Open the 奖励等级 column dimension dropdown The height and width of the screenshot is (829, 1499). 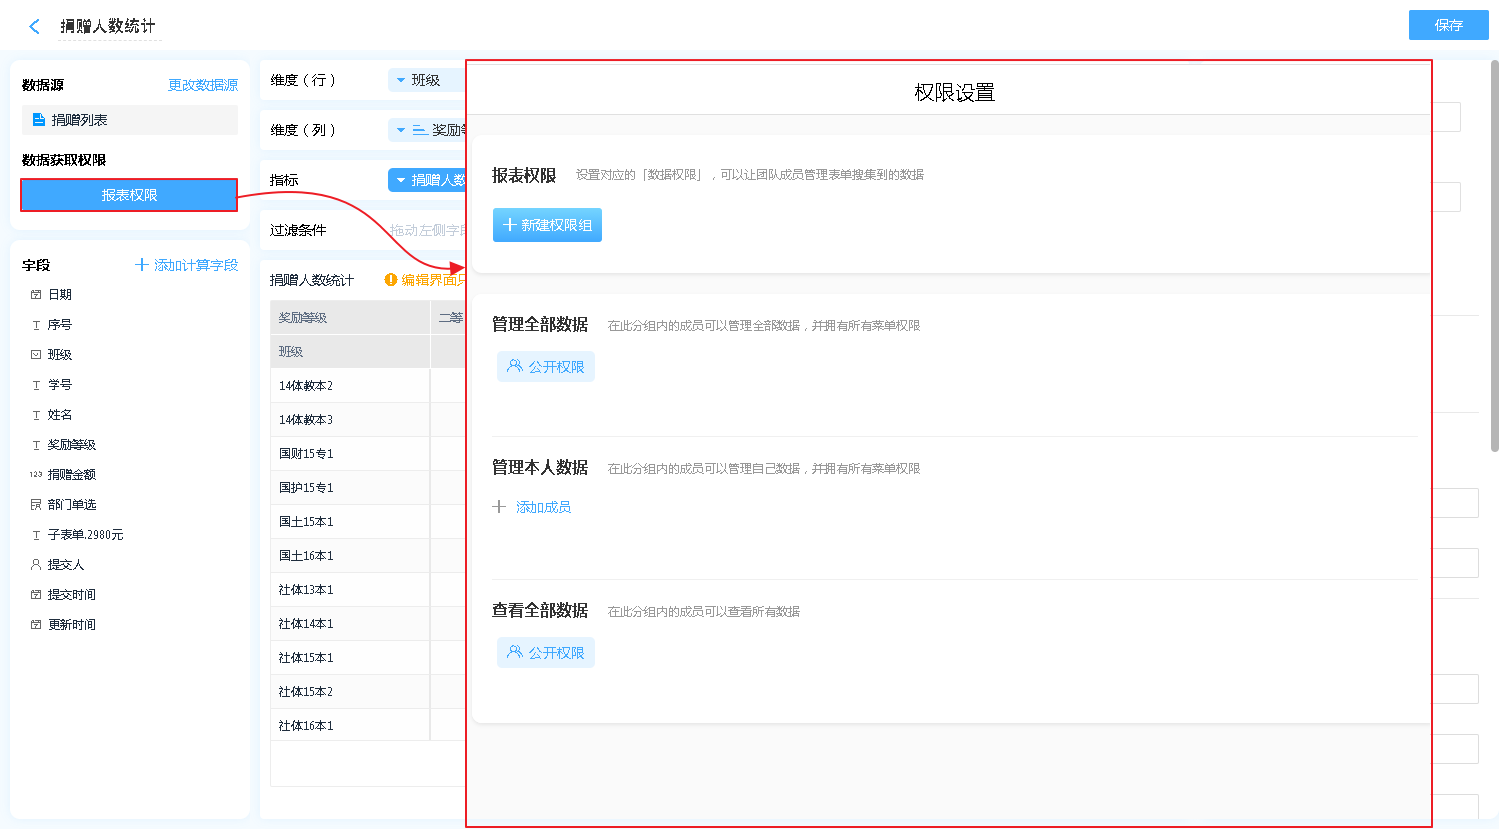(x=401, y=130)
